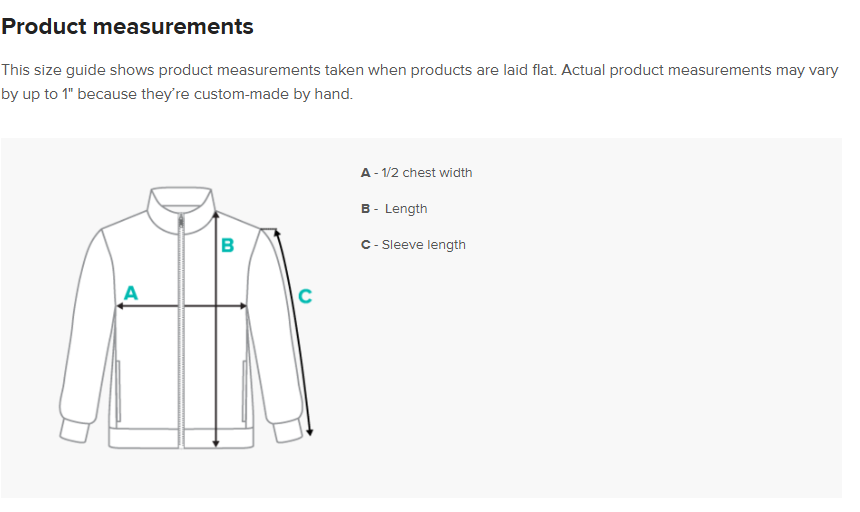Click the size guide description paragraph
The image size is (860, 512).
[x=420, y=83]
